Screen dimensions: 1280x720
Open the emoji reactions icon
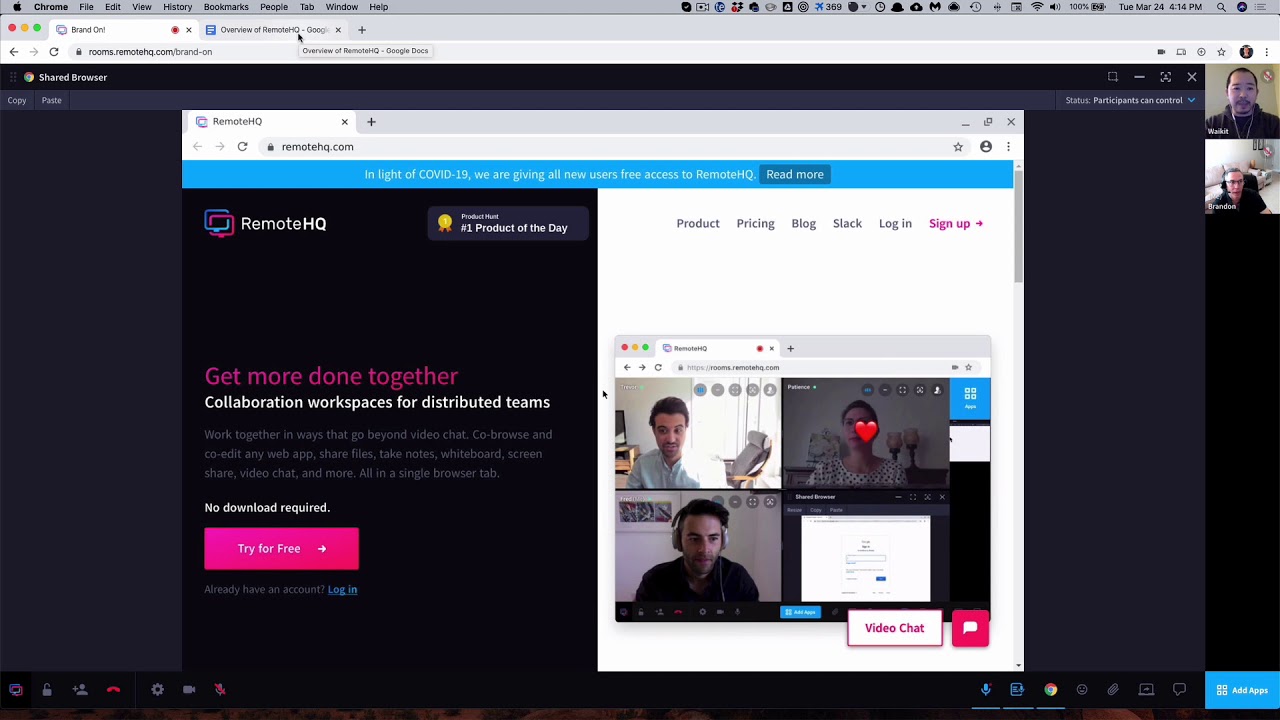1082,690
